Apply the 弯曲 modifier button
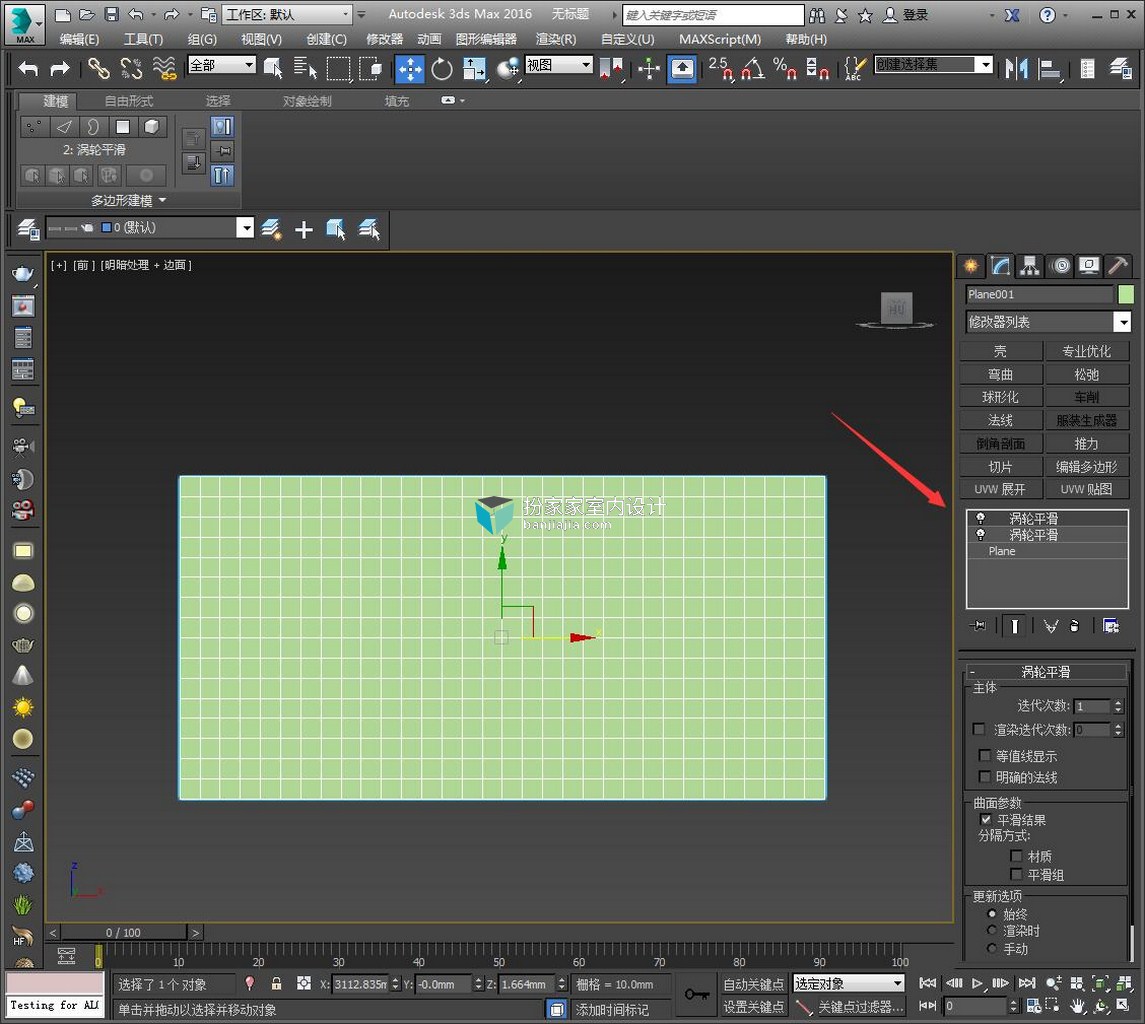Image resolution: width=1145 pixels, height=1024 pixels. (1000, 375)
